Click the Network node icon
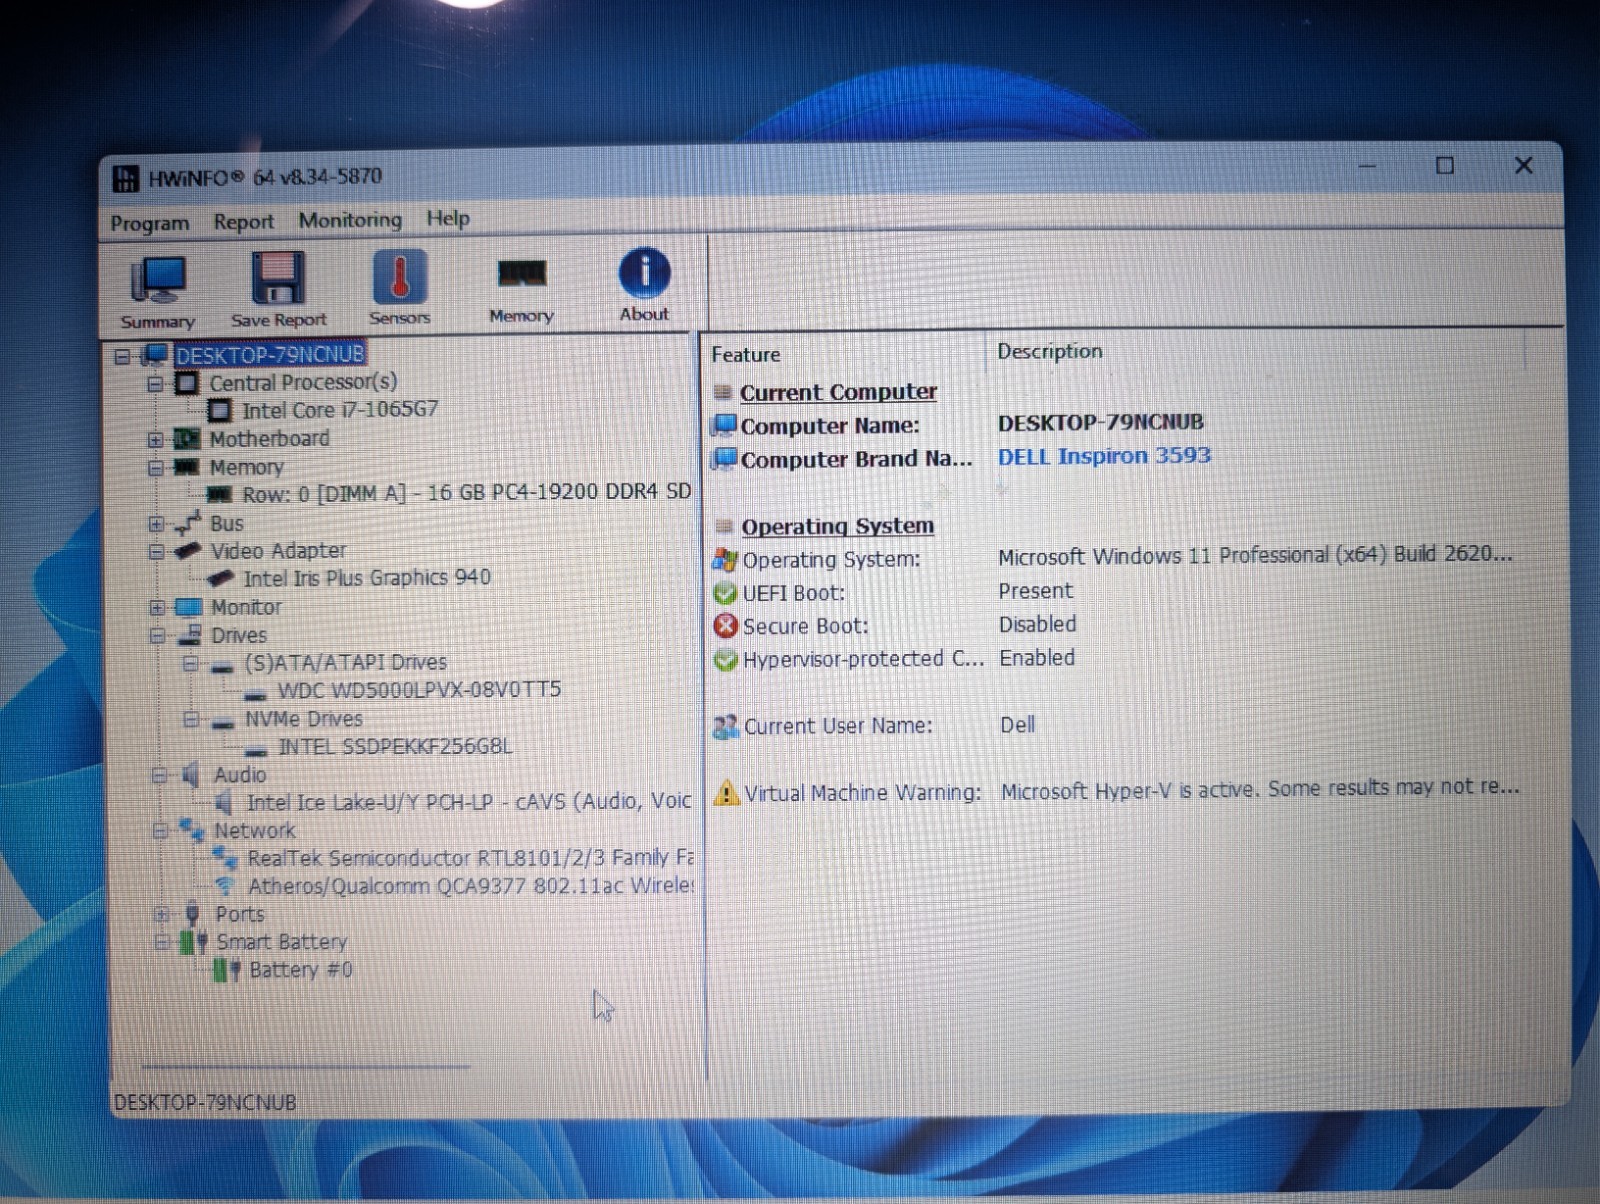The image size is (1600, 1204). [x=192, y=830]
